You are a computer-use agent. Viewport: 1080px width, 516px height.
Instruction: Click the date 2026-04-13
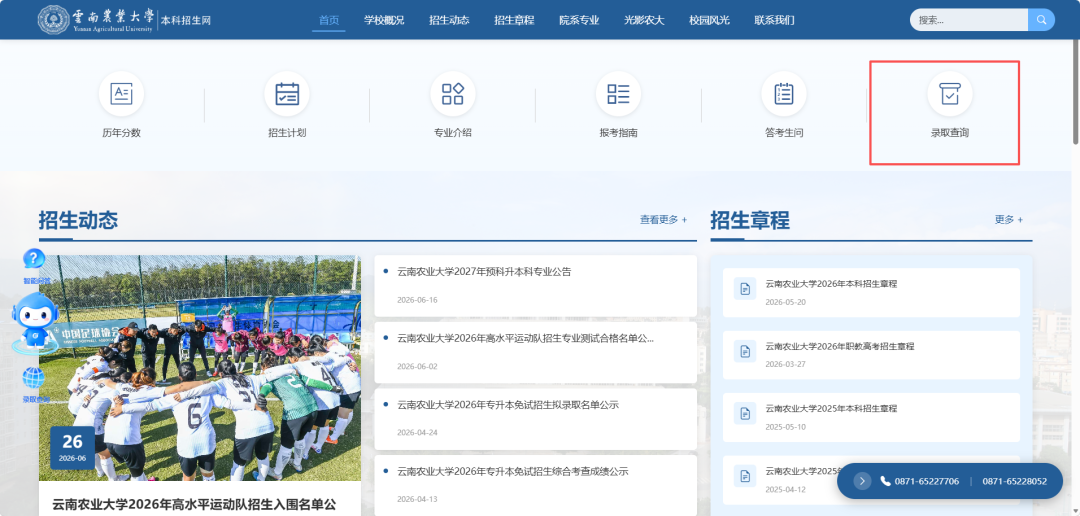417,499
